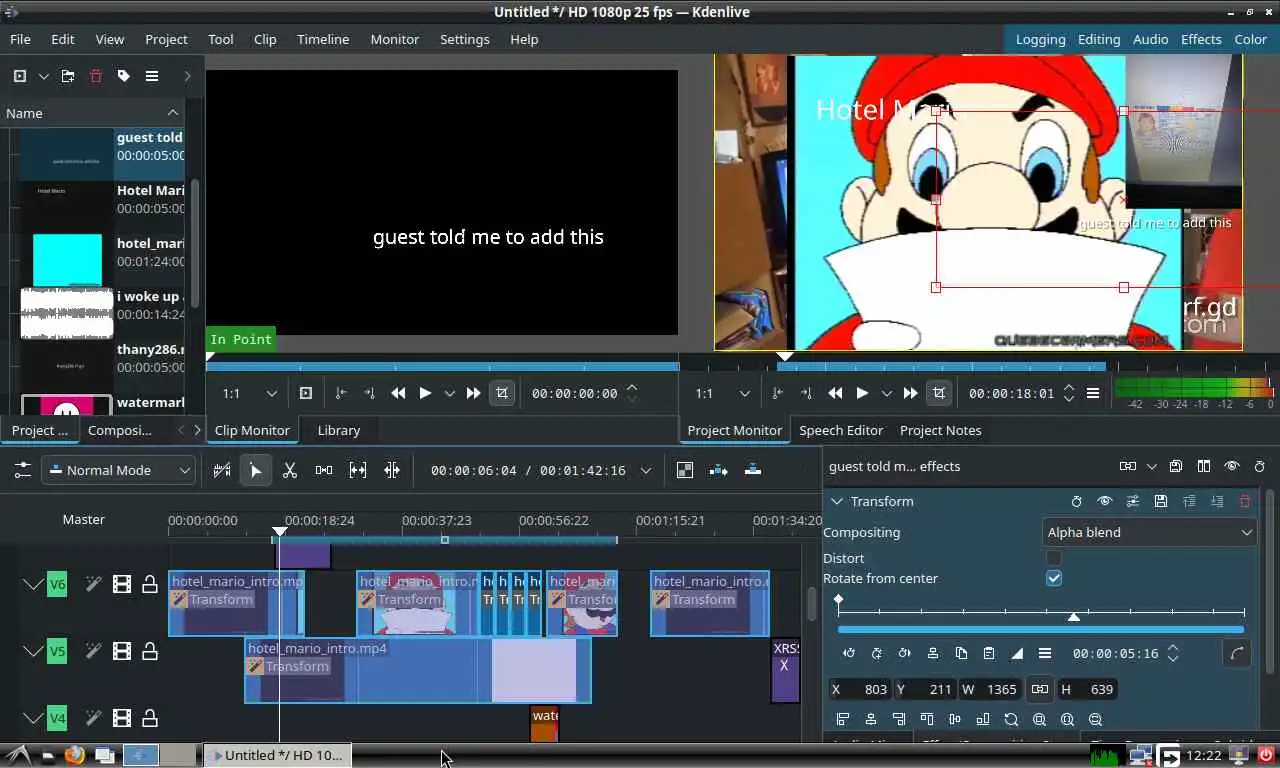The image size is (1280, 768).
Task: Activate the Selection tool arrow
Action: [x=256, y=470]
